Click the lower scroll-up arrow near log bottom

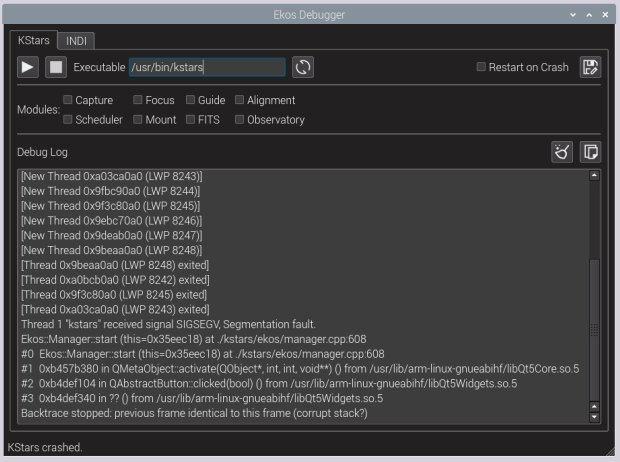coord(594,407)
